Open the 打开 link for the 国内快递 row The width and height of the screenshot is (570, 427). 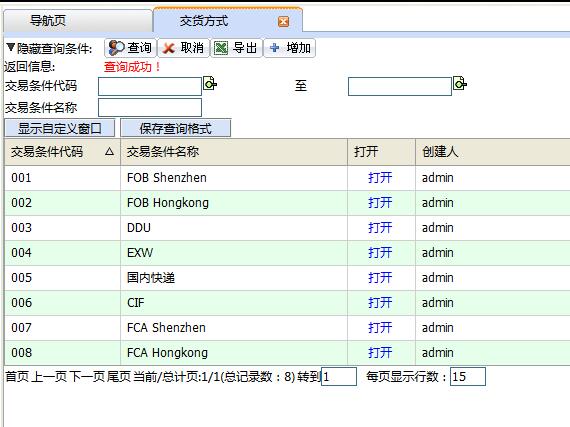click(x=380, y=278)
